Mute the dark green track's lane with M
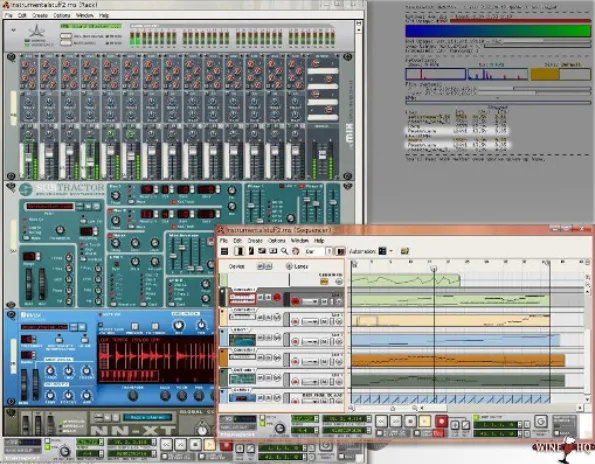This screenshot has height=464, width=595. (x=324, y=381)
